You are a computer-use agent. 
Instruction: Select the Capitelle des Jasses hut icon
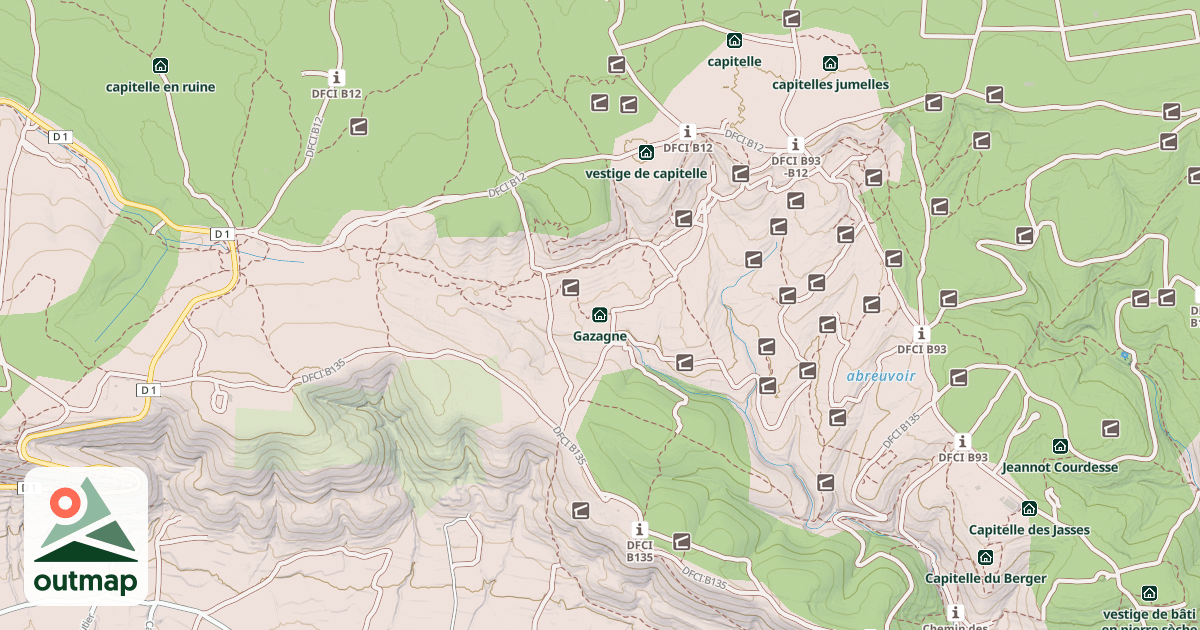click(x=1028, y=509)
